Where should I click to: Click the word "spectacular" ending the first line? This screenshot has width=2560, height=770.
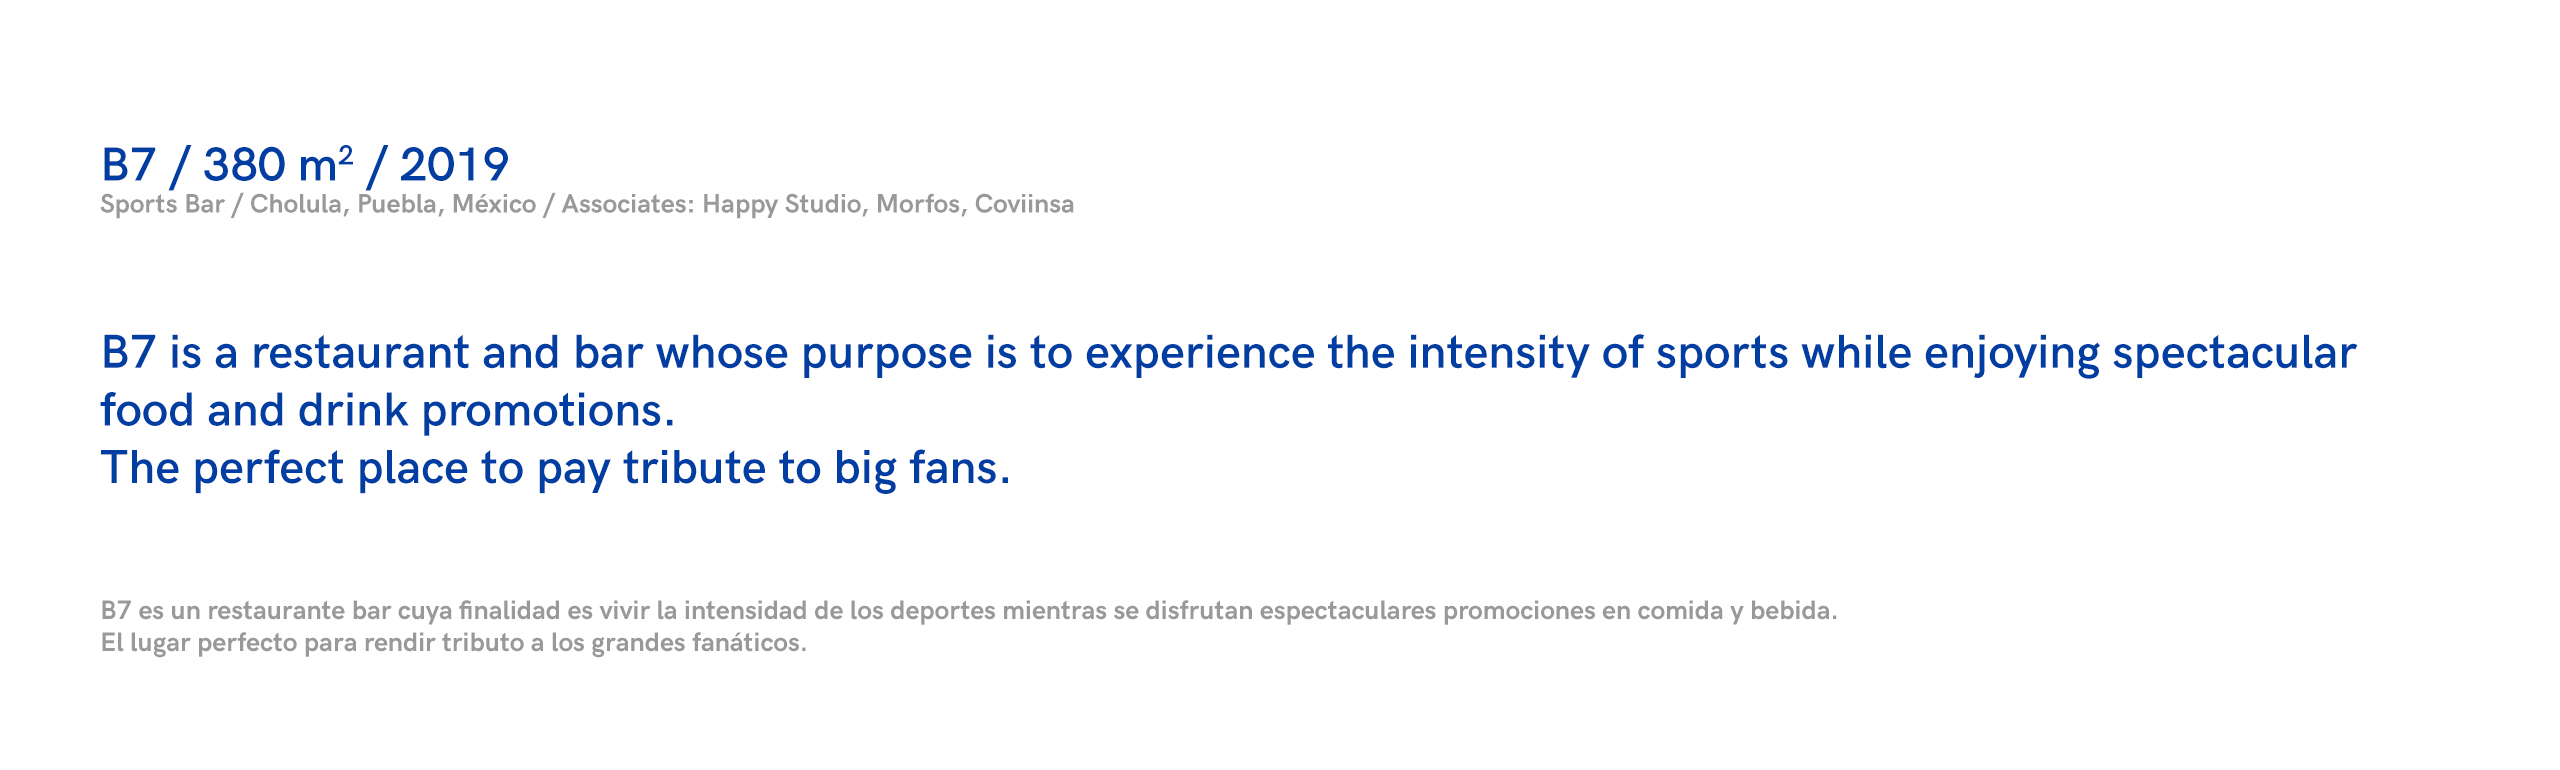(2234, 353)
